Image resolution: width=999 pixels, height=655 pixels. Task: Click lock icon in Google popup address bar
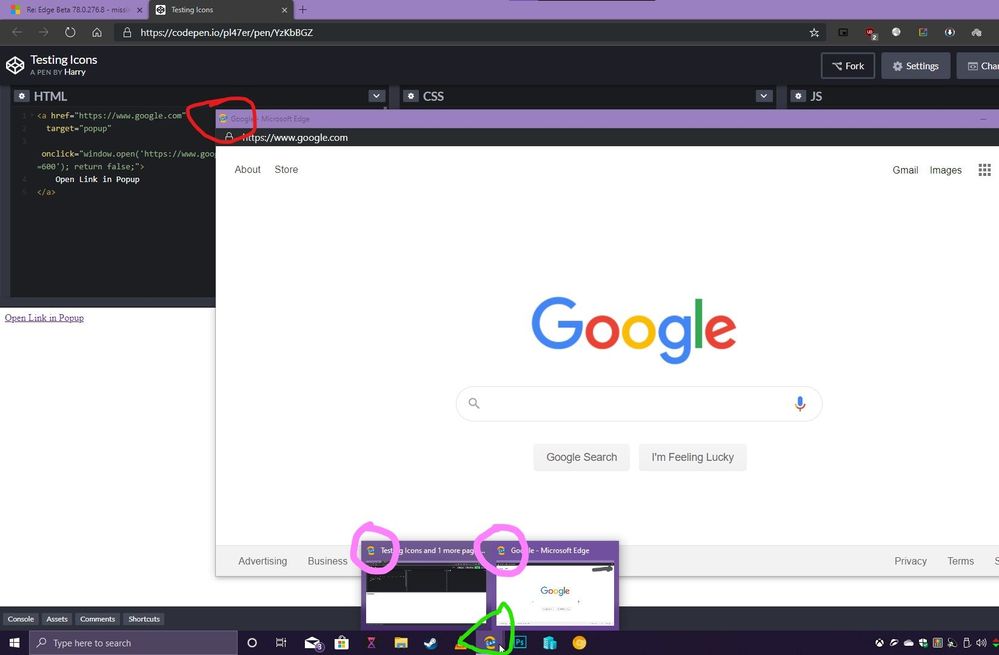point(229,137)
